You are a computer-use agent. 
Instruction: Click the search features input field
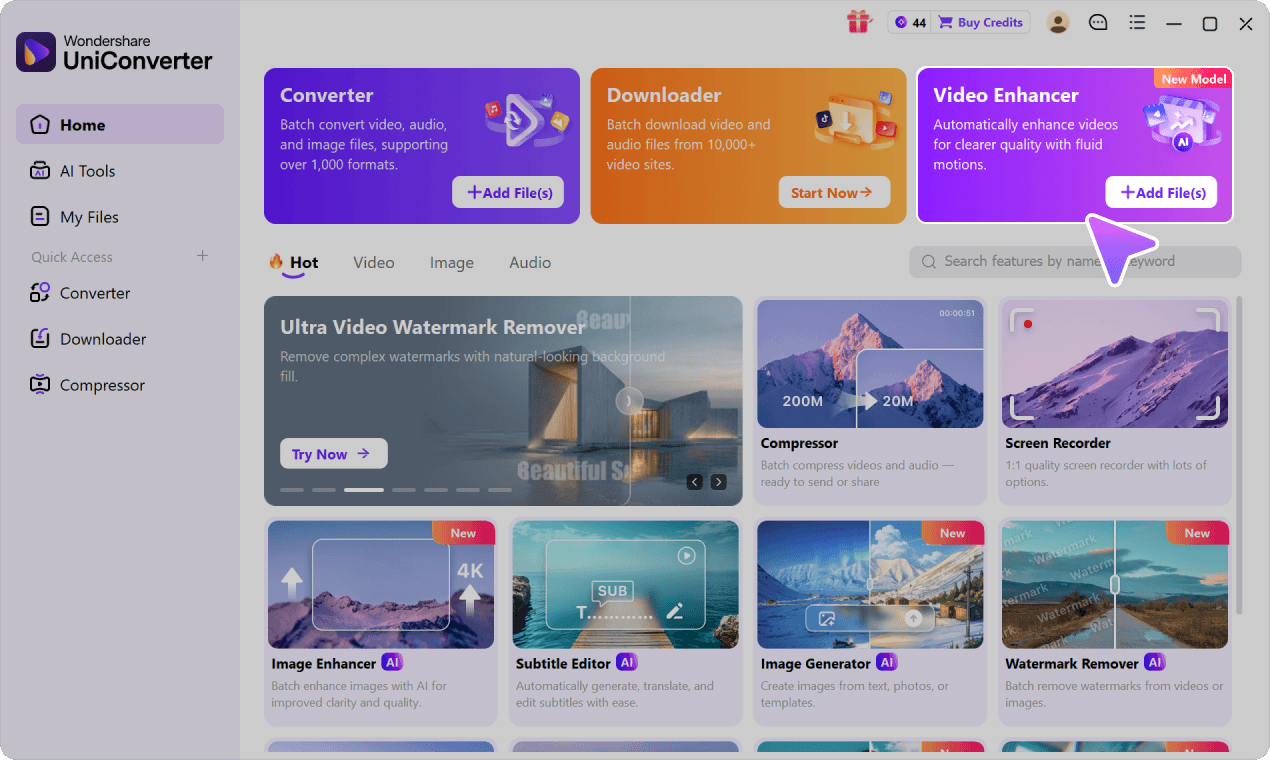coord(1075,262)
